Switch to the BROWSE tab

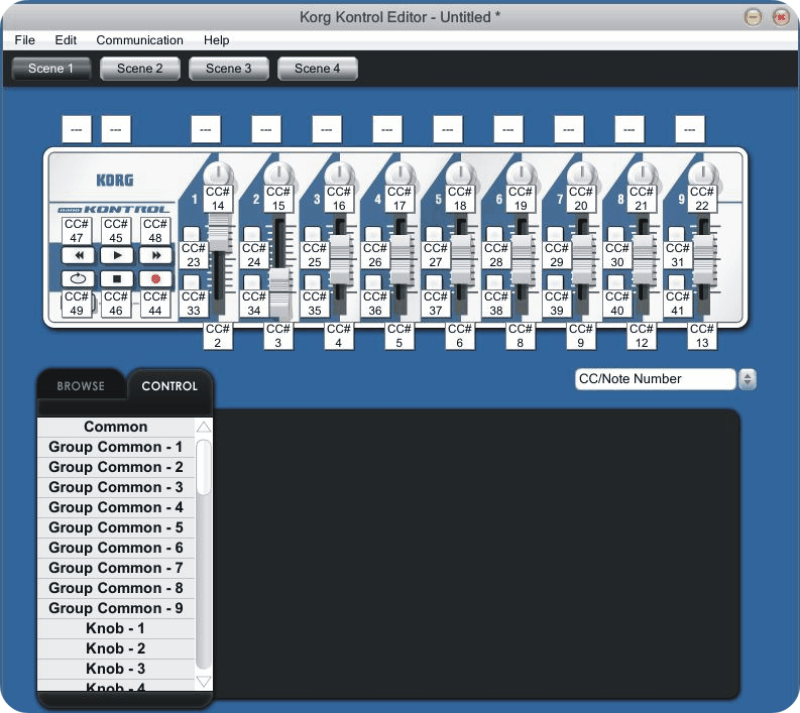[80, 386]
